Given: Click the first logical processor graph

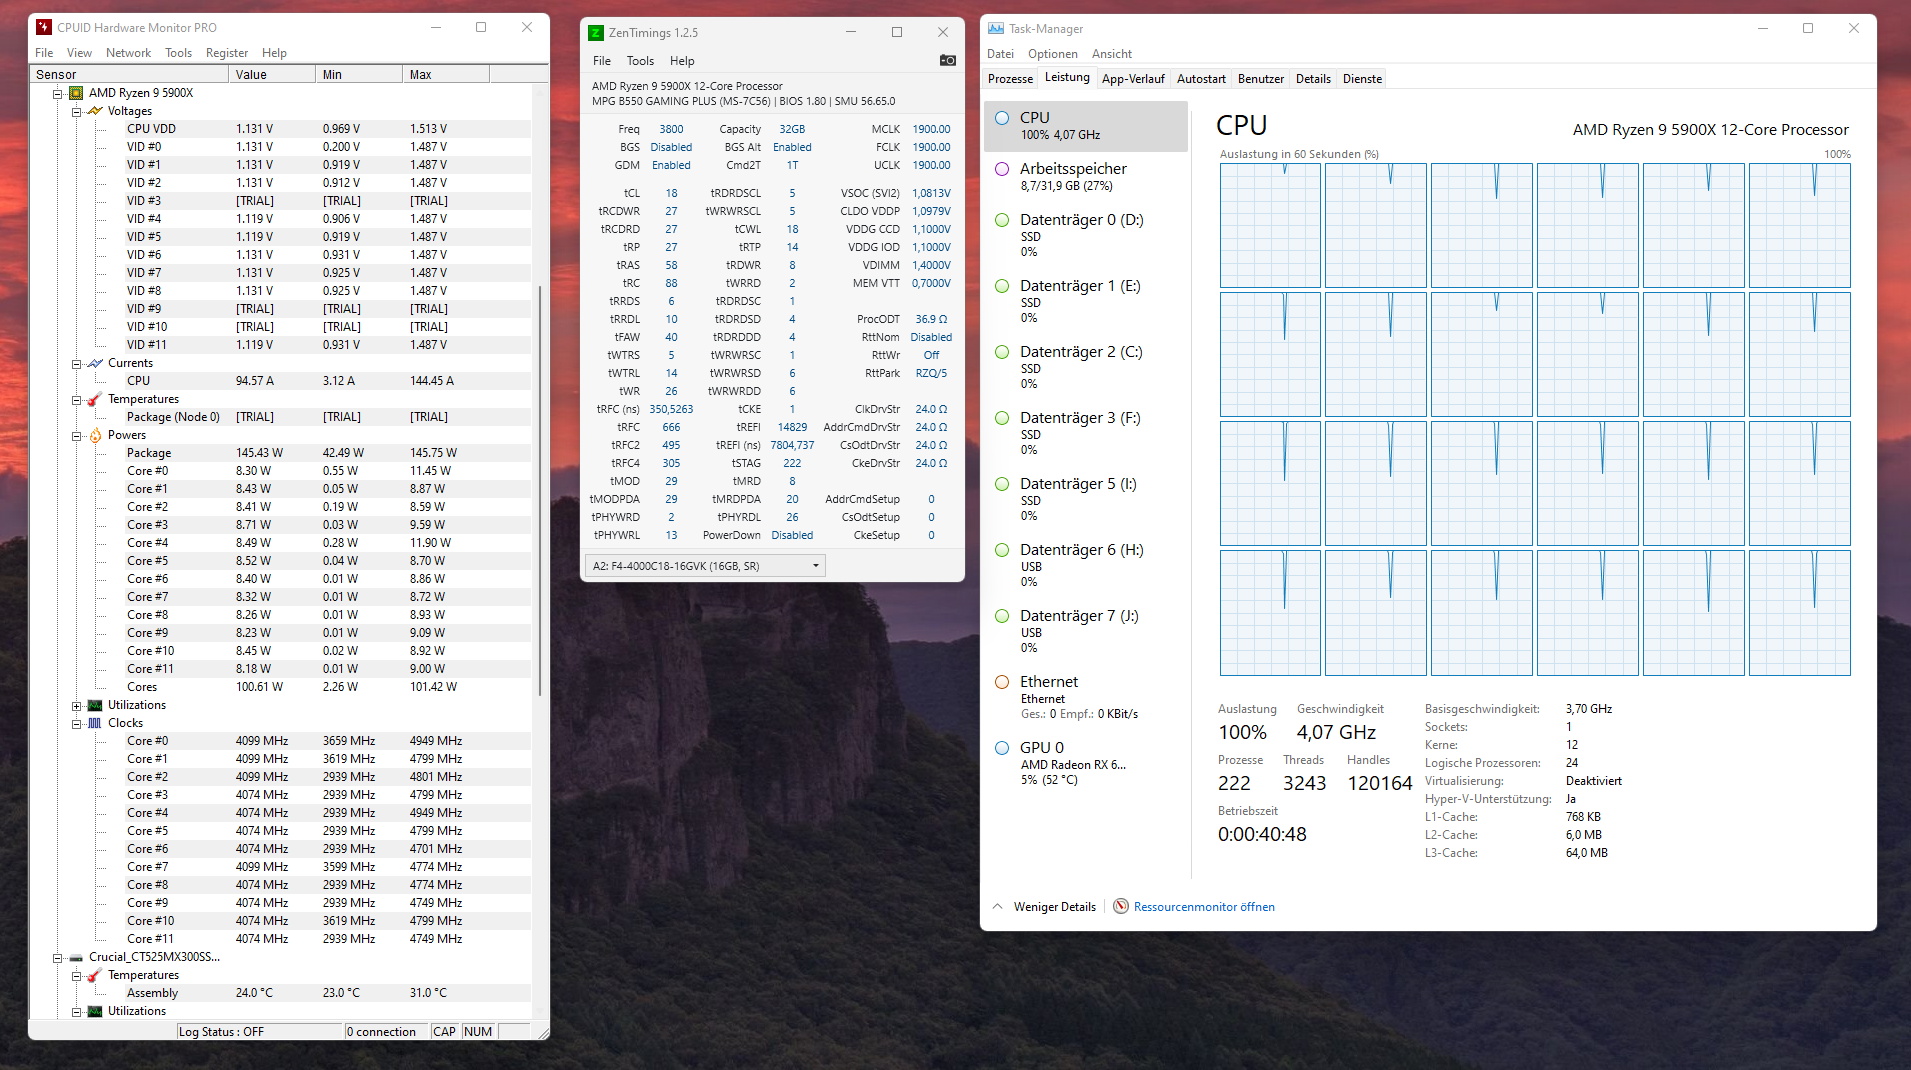Looking at the screenshot, I should coord(1270,226).
